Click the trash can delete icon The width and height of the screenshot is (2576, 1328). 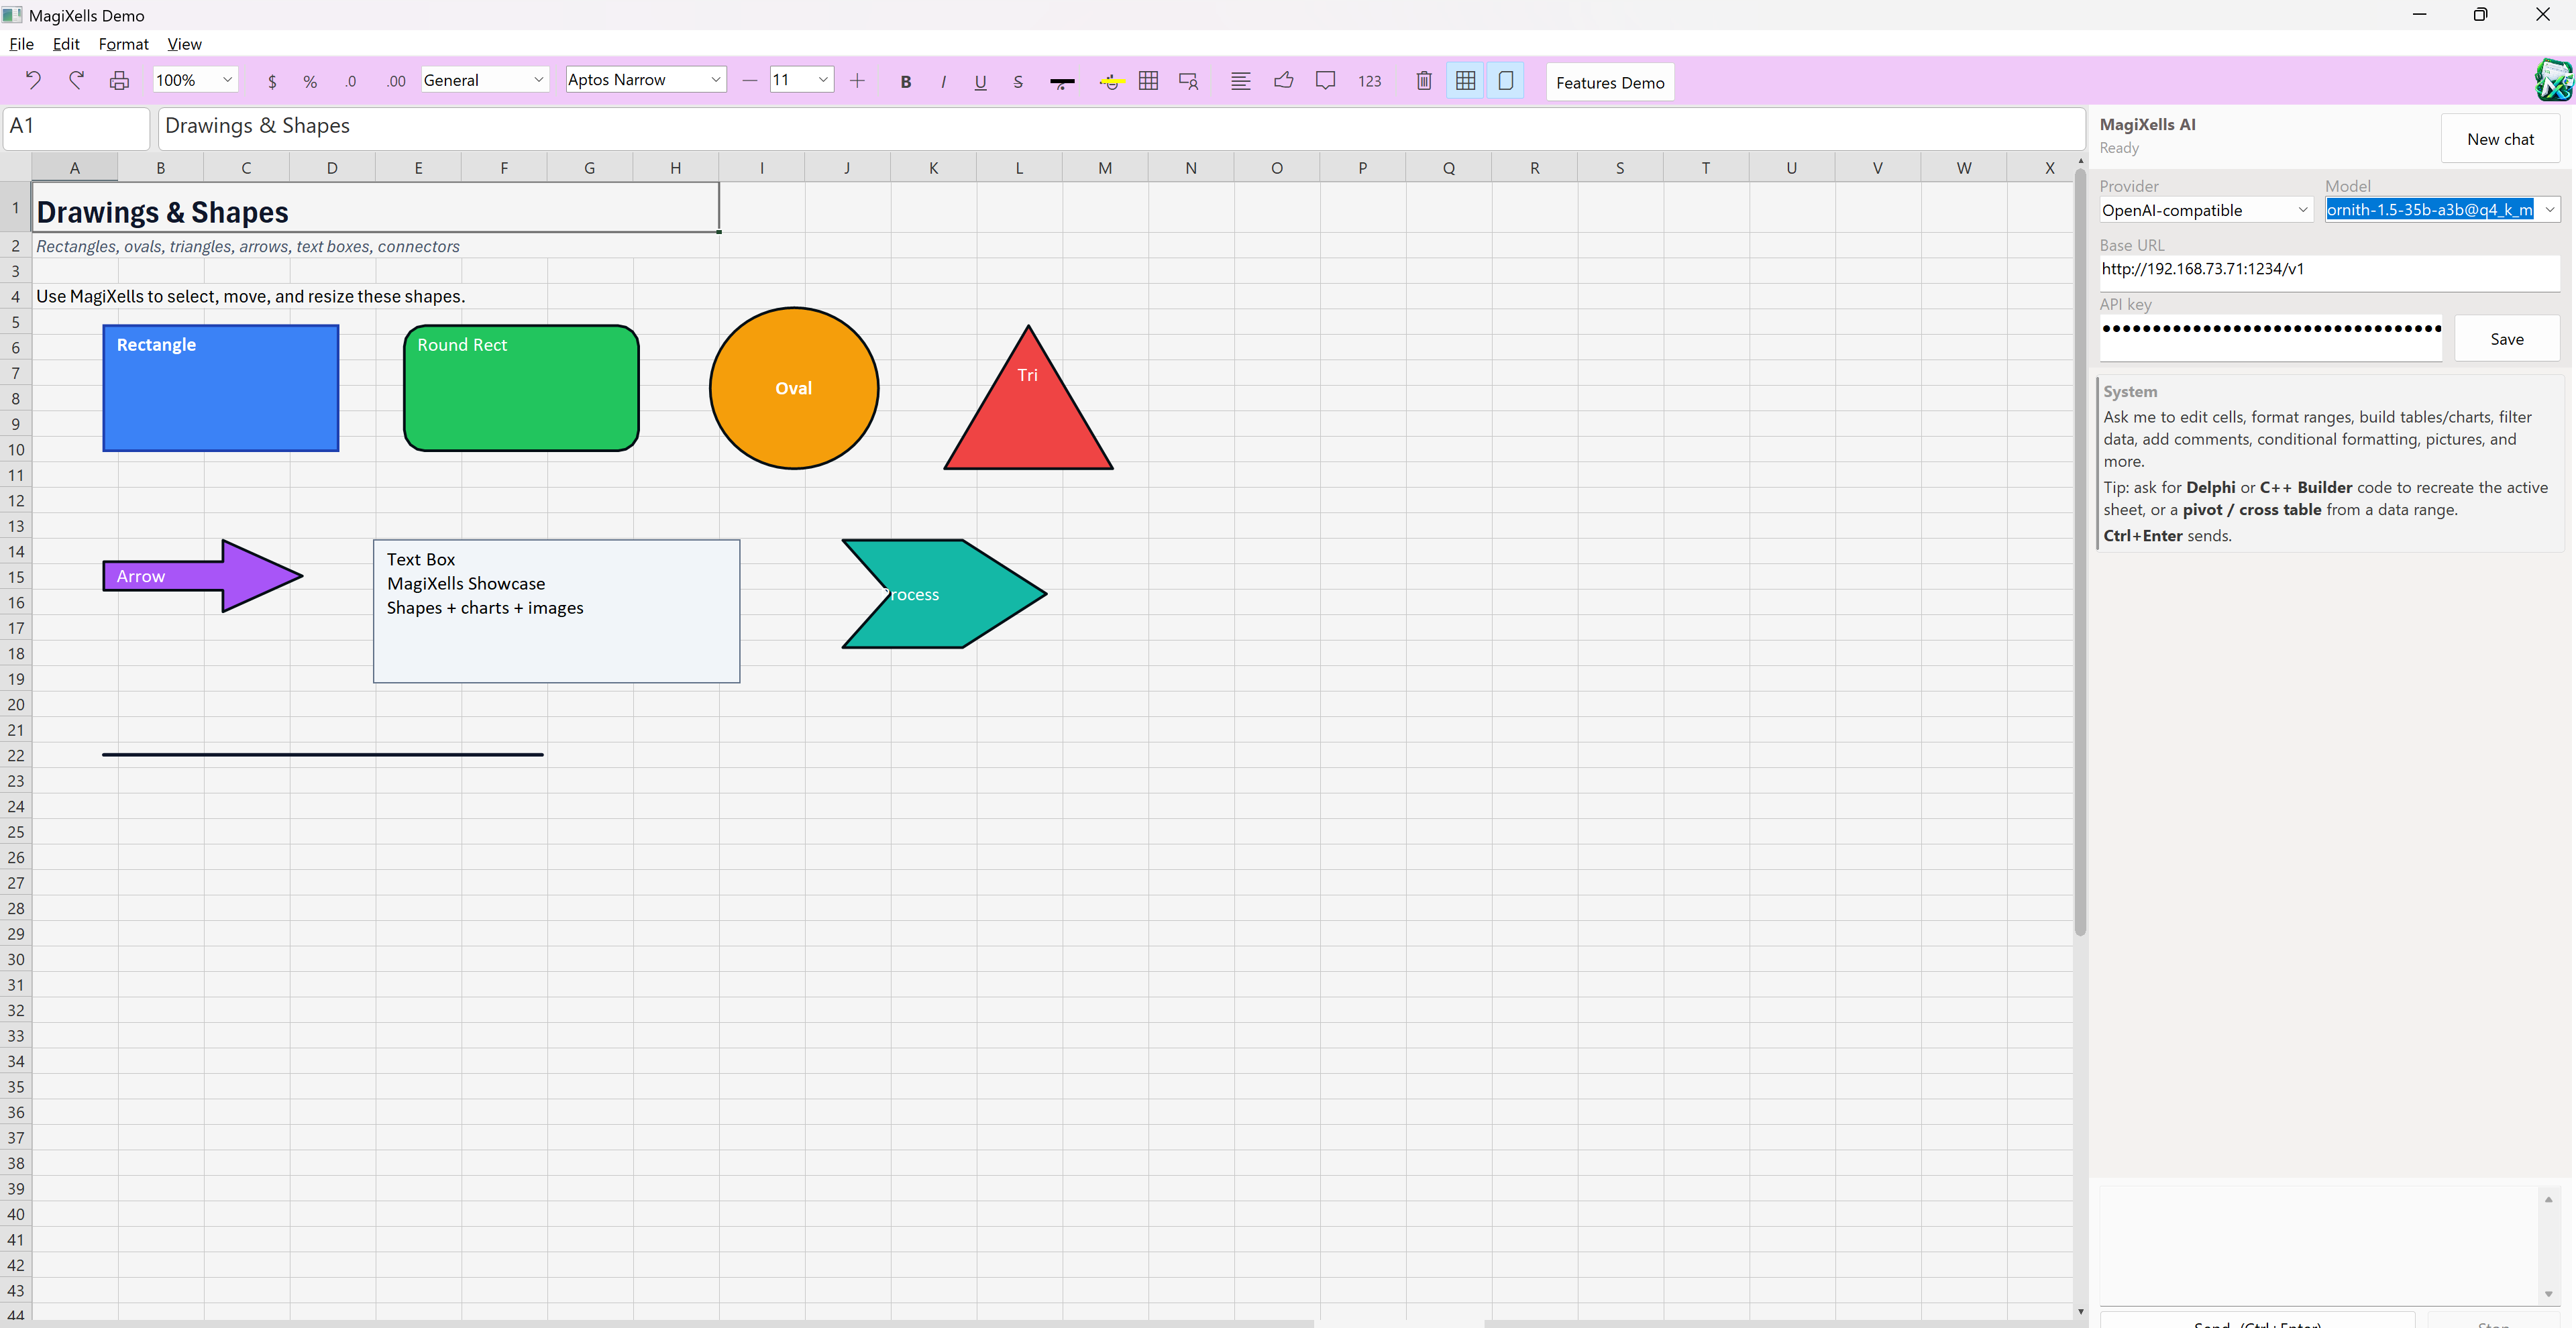[1424, 81]
